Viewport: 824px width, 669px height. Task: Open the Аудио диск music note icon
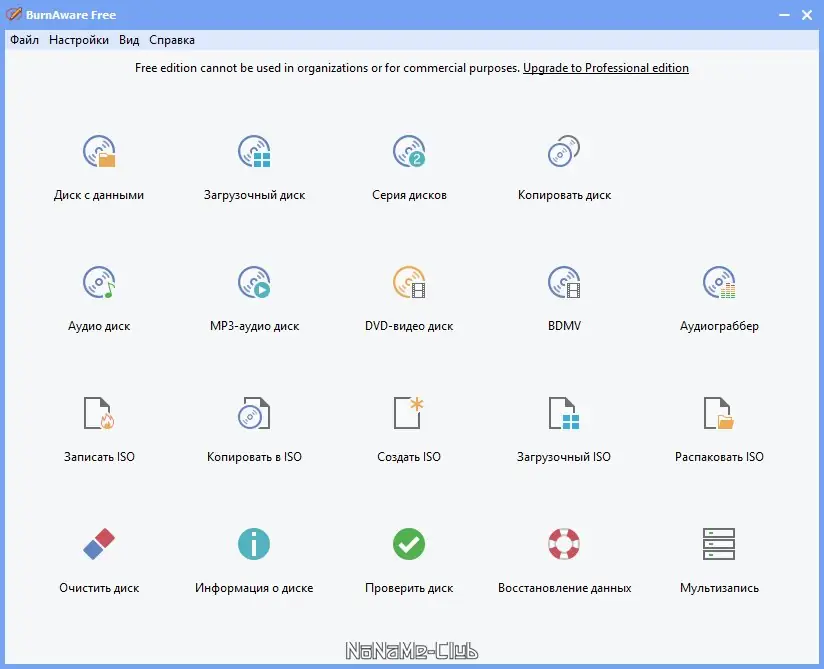click(99, 282)
